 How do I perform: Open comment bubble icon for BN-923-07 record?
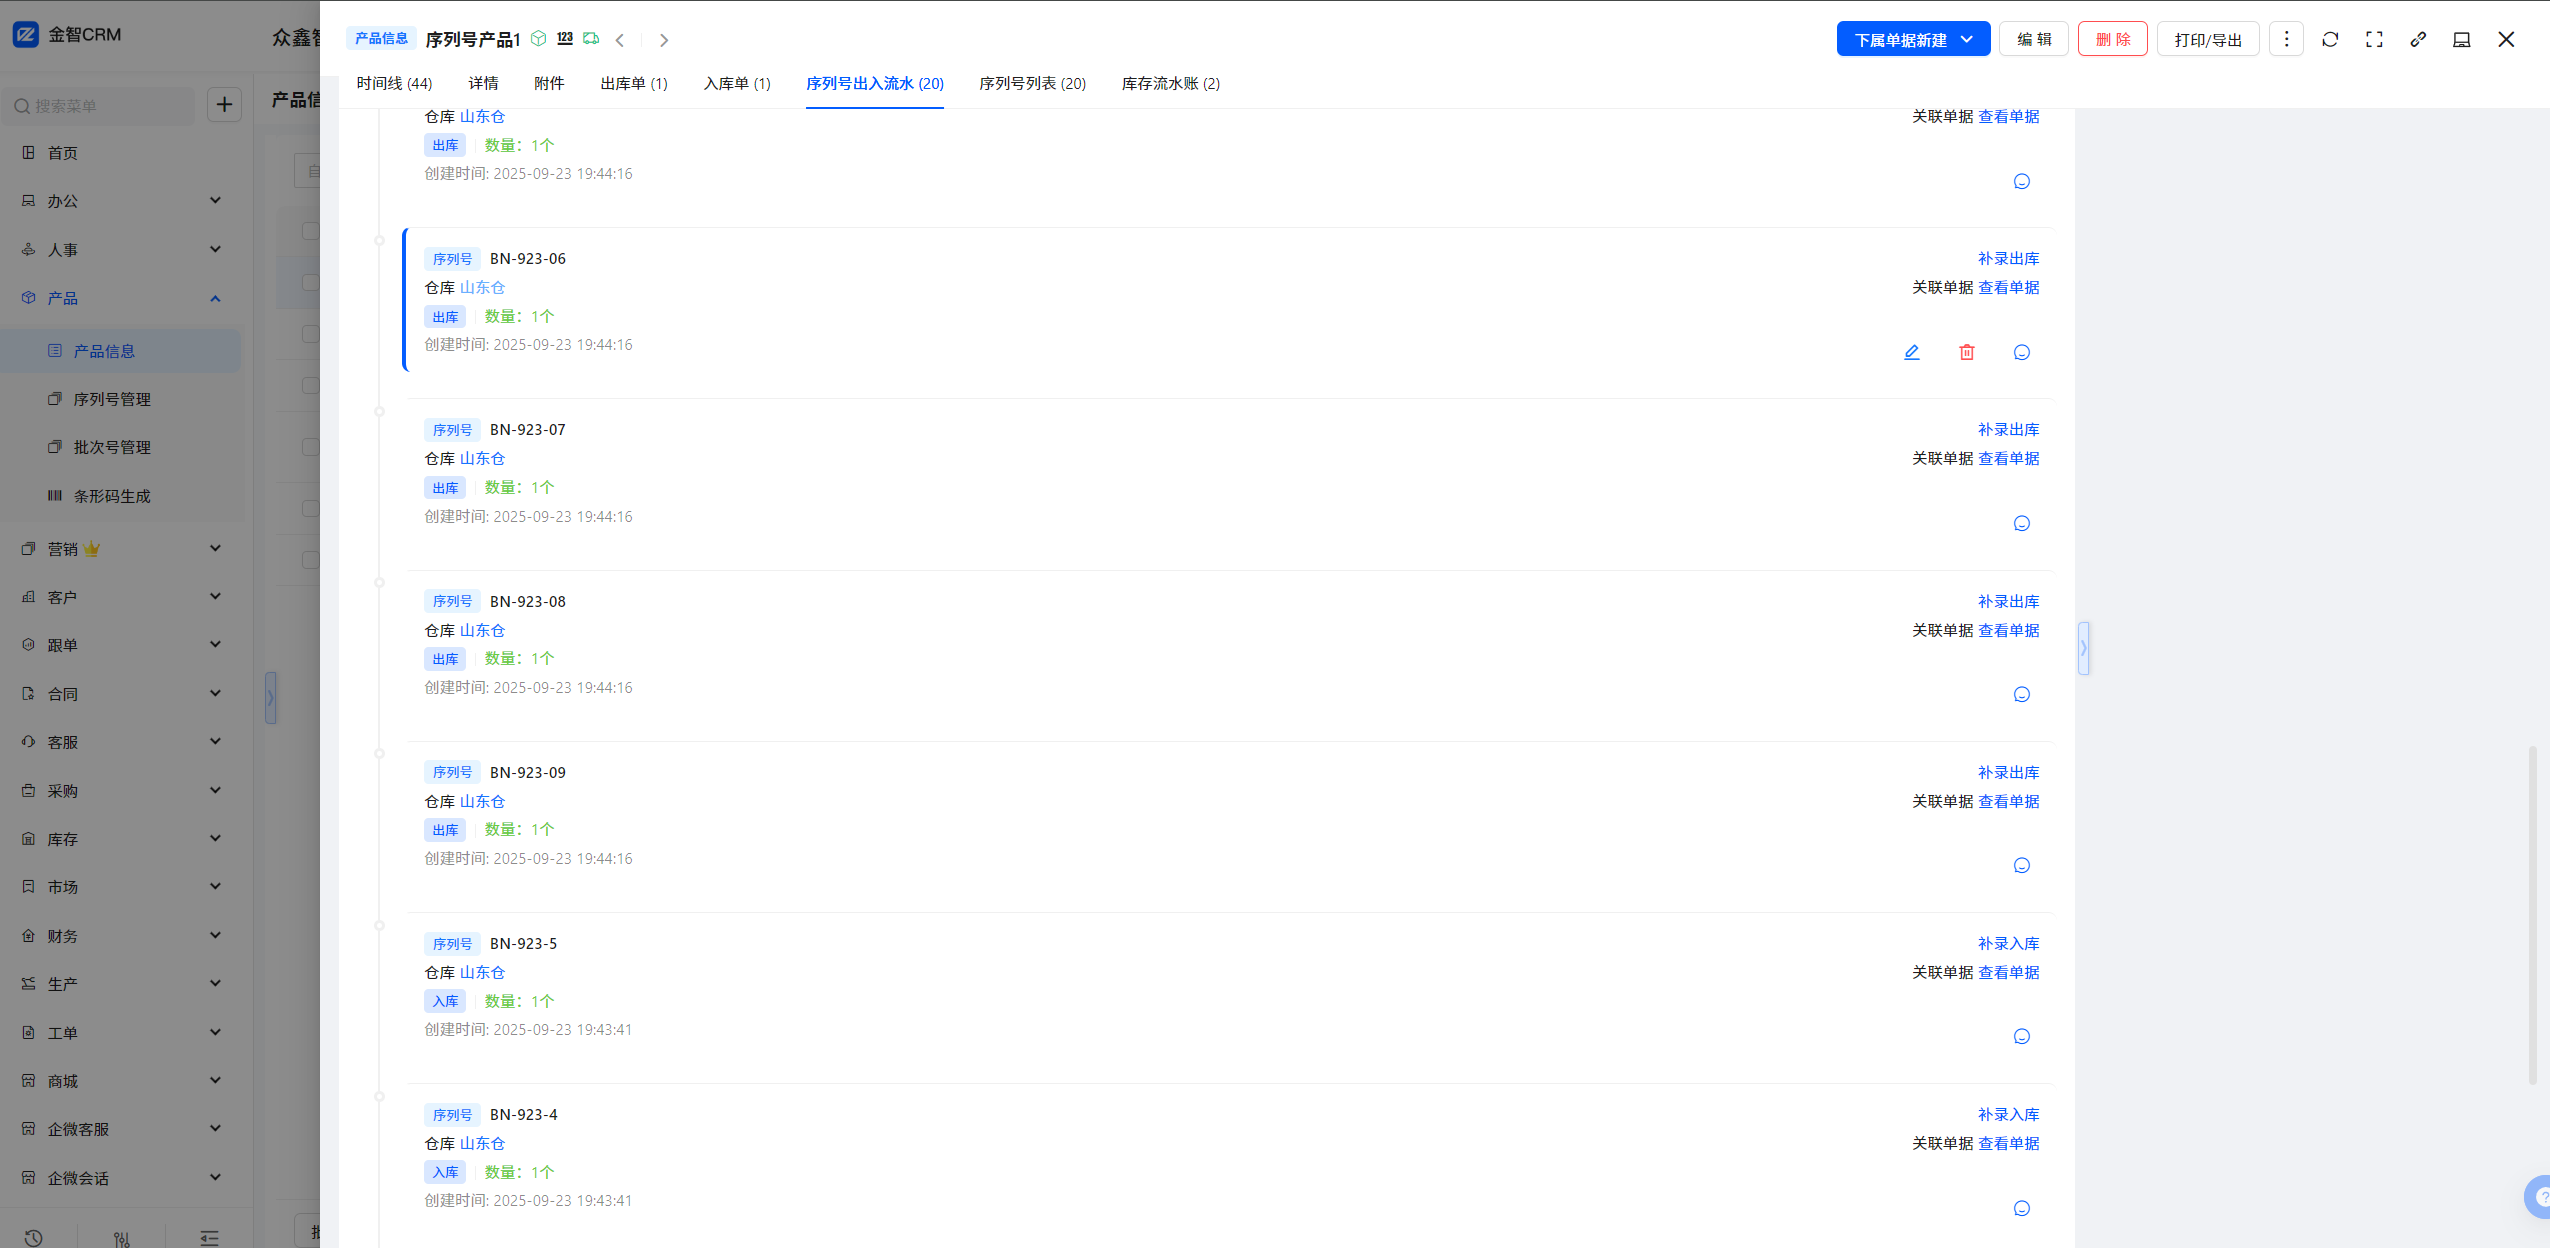click(x=2021, y=524)
